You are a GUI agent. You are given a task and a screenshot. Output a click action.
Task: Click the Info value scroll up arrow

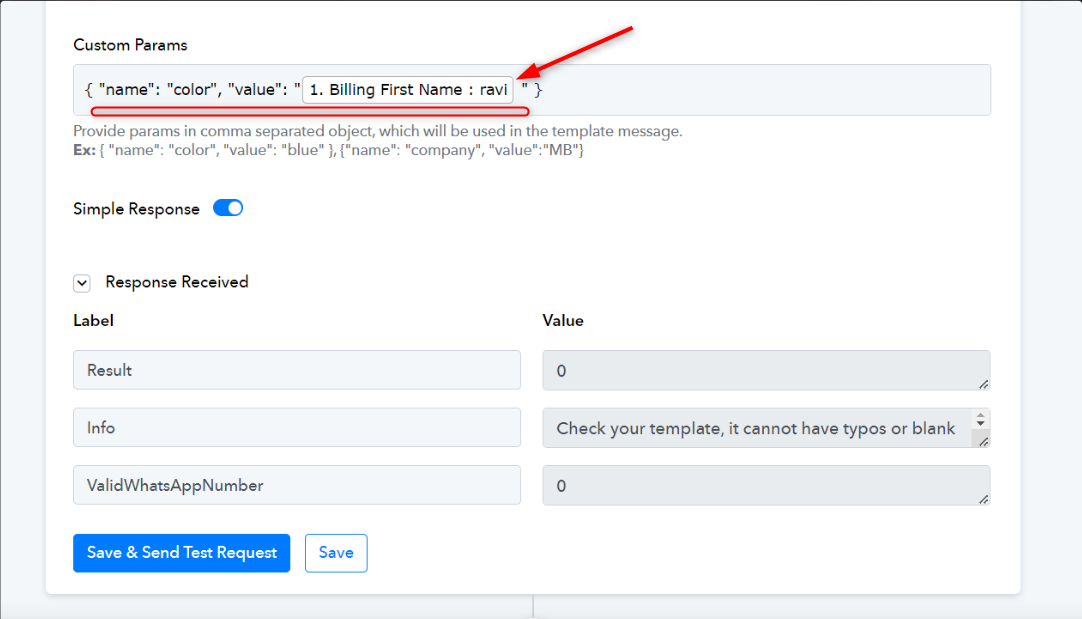981,415
